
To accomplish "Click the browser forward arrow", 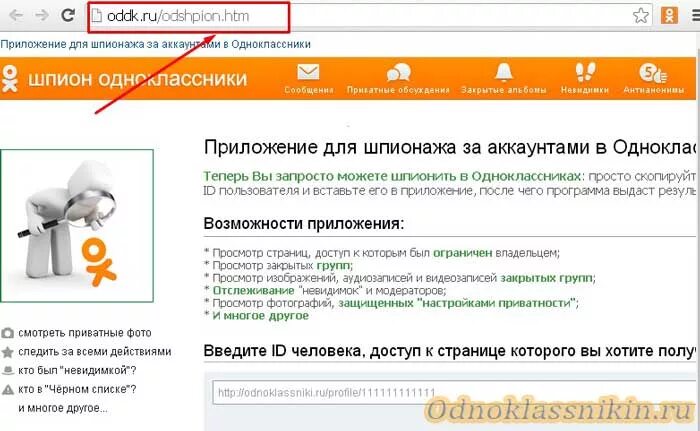I will click(x=42, y=16).
